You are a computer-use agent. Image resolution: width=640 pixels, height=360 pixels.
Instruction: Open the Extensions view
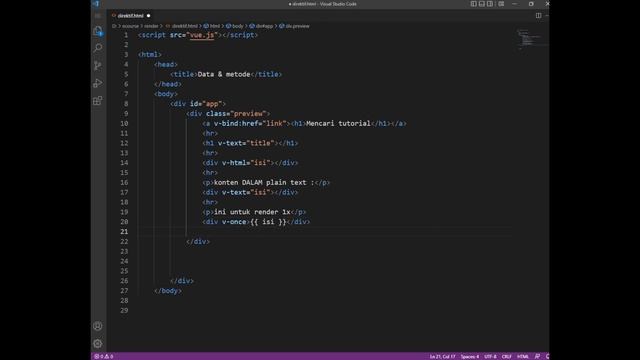pyautogui.click(x=98, y=101)
